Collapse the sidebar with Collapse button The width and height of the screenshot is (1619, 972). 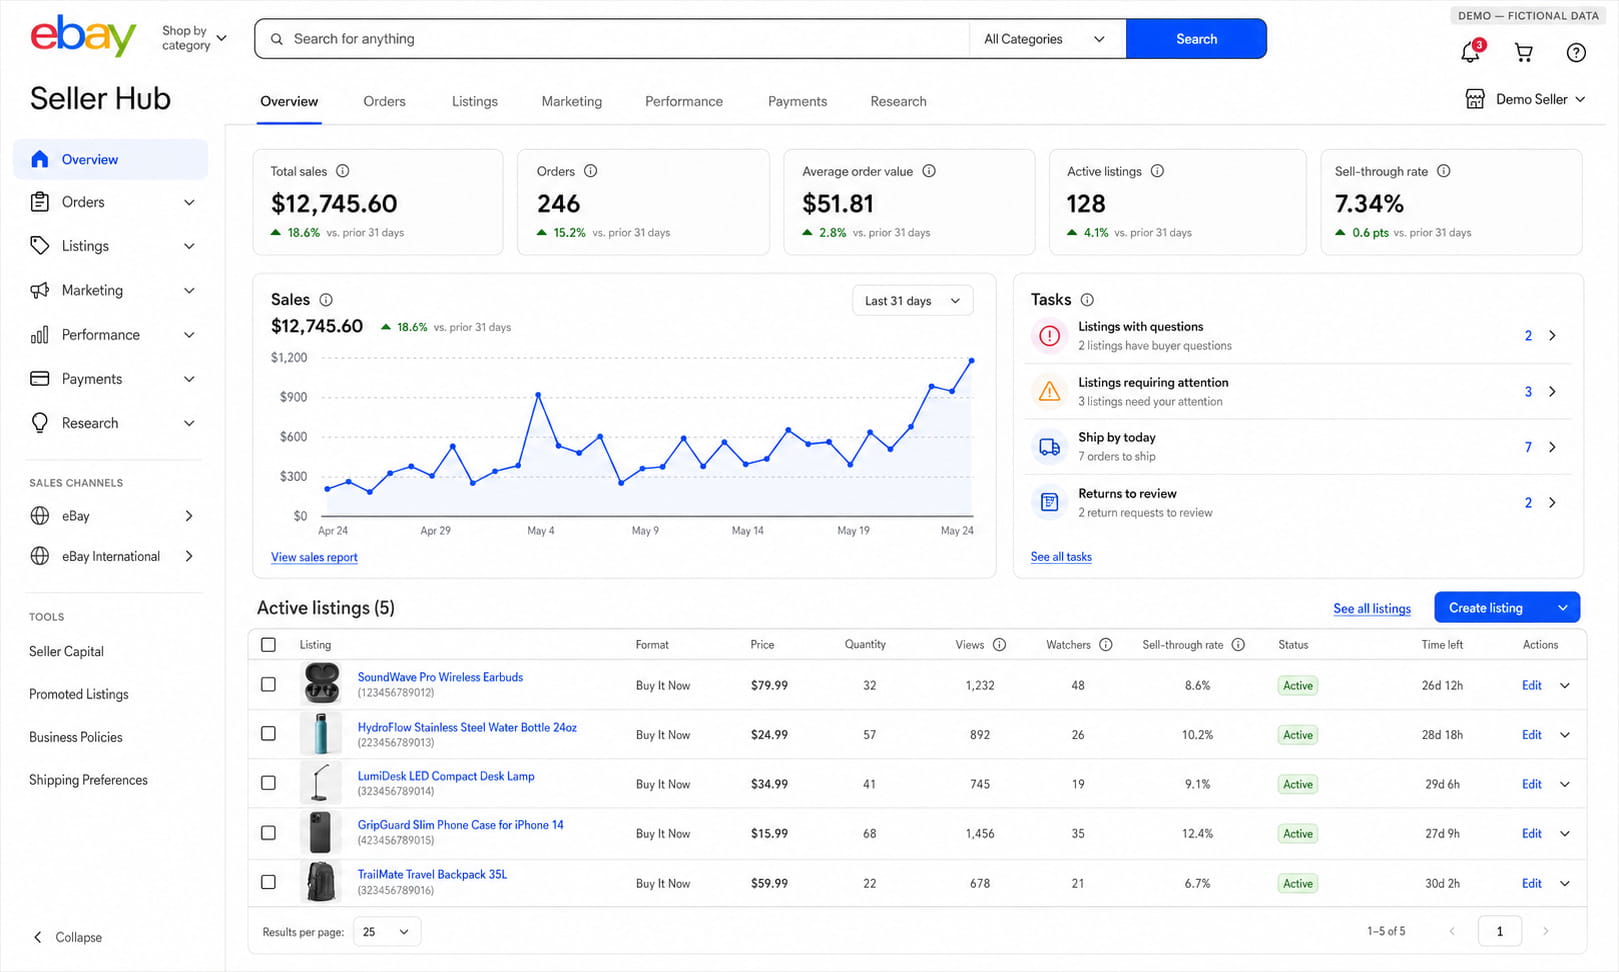68,937
